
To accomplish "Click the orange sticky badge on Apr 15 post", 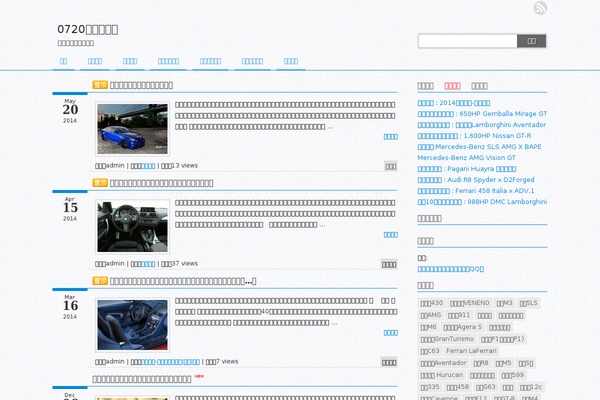I will click(x=100, y=183).
